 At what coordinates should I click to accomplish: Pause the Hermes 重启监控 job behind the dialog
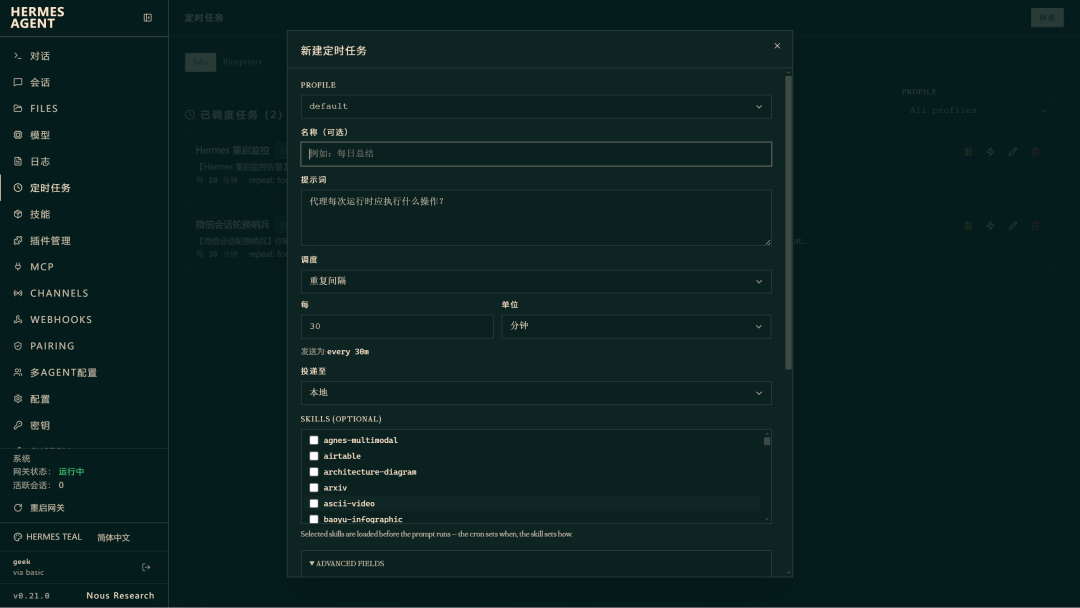(968, 151)
